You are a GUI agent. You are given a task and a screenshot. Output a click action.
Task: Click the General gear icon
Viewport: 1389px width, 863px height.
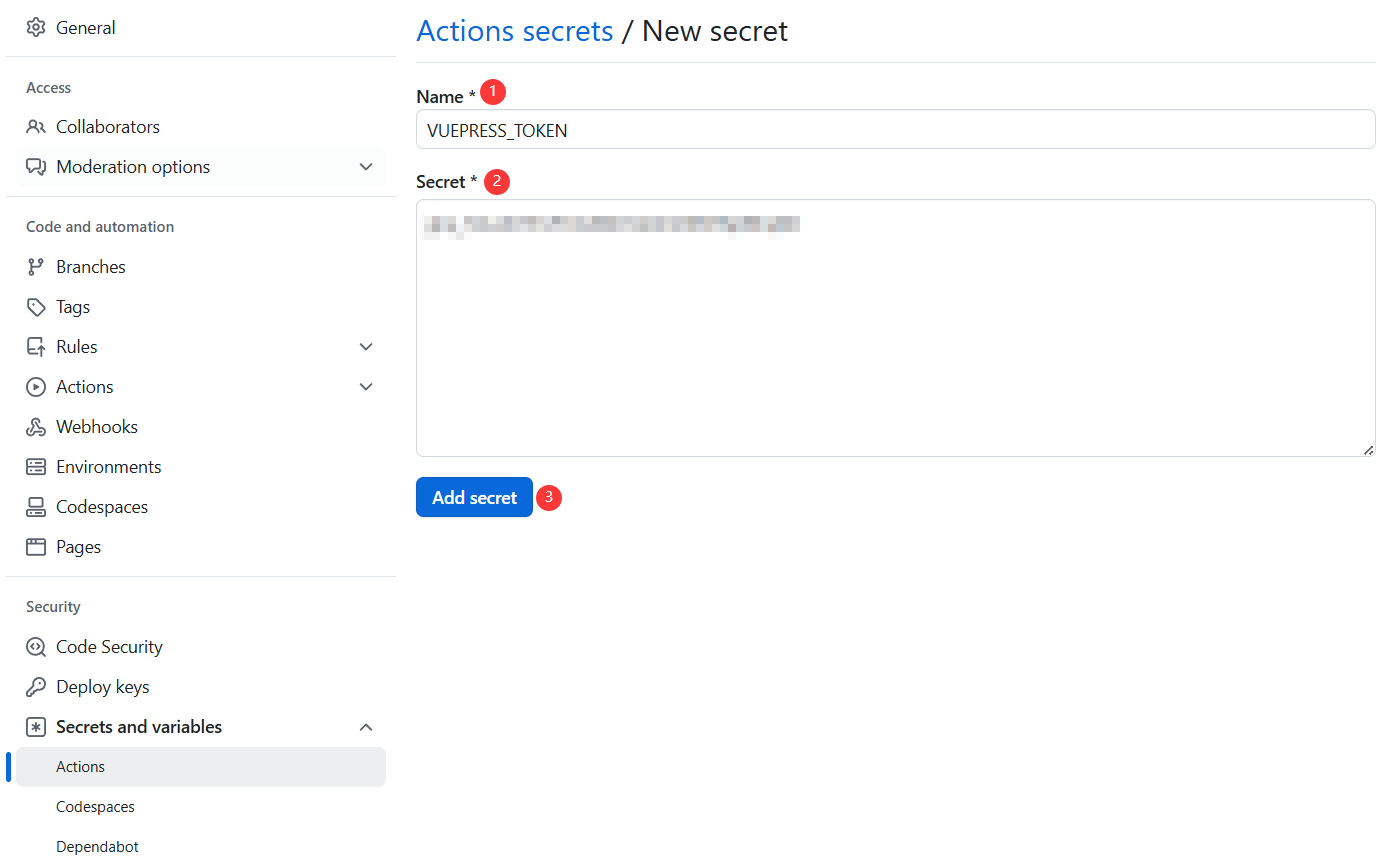[x=36, y=28]
